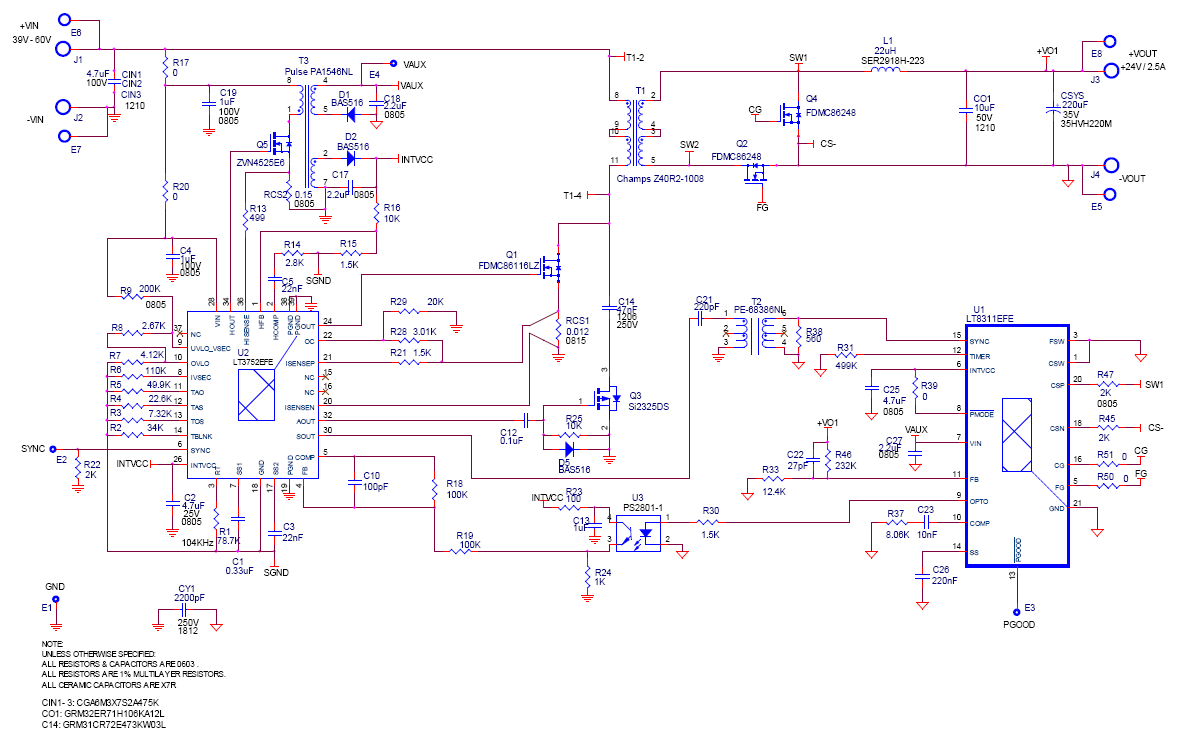Select the +VOUT J3 output terminal
Viewport: 1177px width, 737px height.
[x=1109, y=71]
